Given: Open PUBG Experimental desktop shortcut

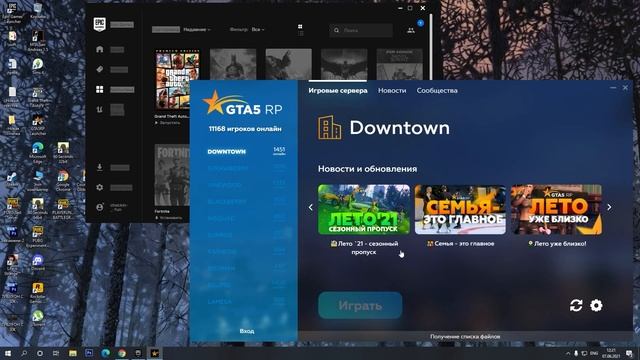Looking at the screenshot, I should (x=38, y=237).
